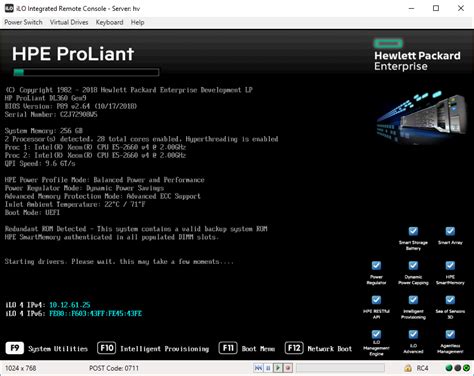The image size is (474, 376).
Task: Click the Smart Storage Battery checkmark
Action: point(413,231)
